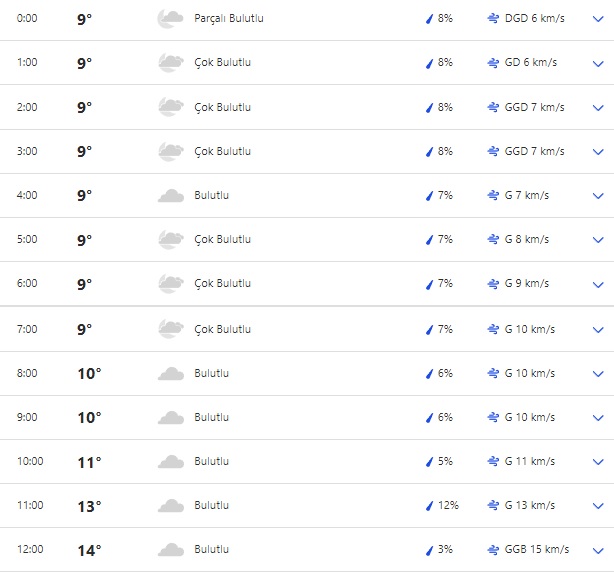
Task: Click the Parçalı Bulutlu label at 0:00
Action: pyautogui.click(x=229, y=18)
